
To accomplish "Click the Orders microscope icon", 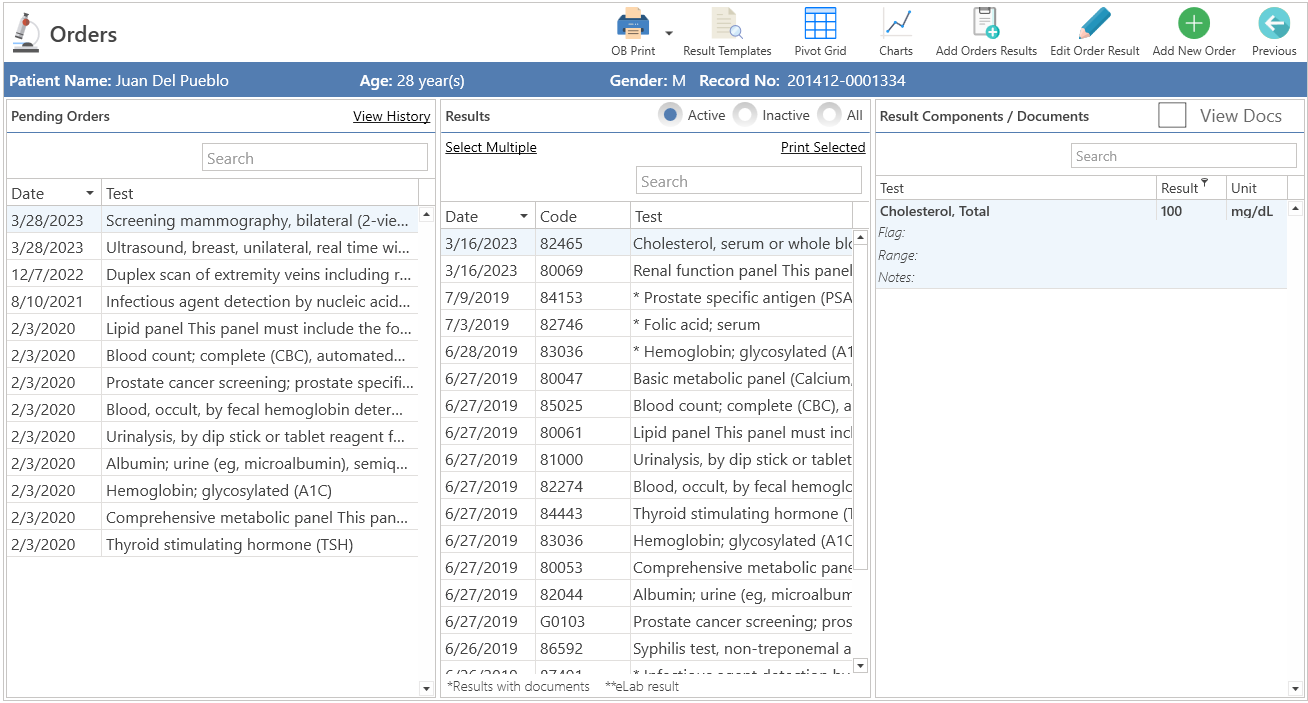I will [25, 33].
